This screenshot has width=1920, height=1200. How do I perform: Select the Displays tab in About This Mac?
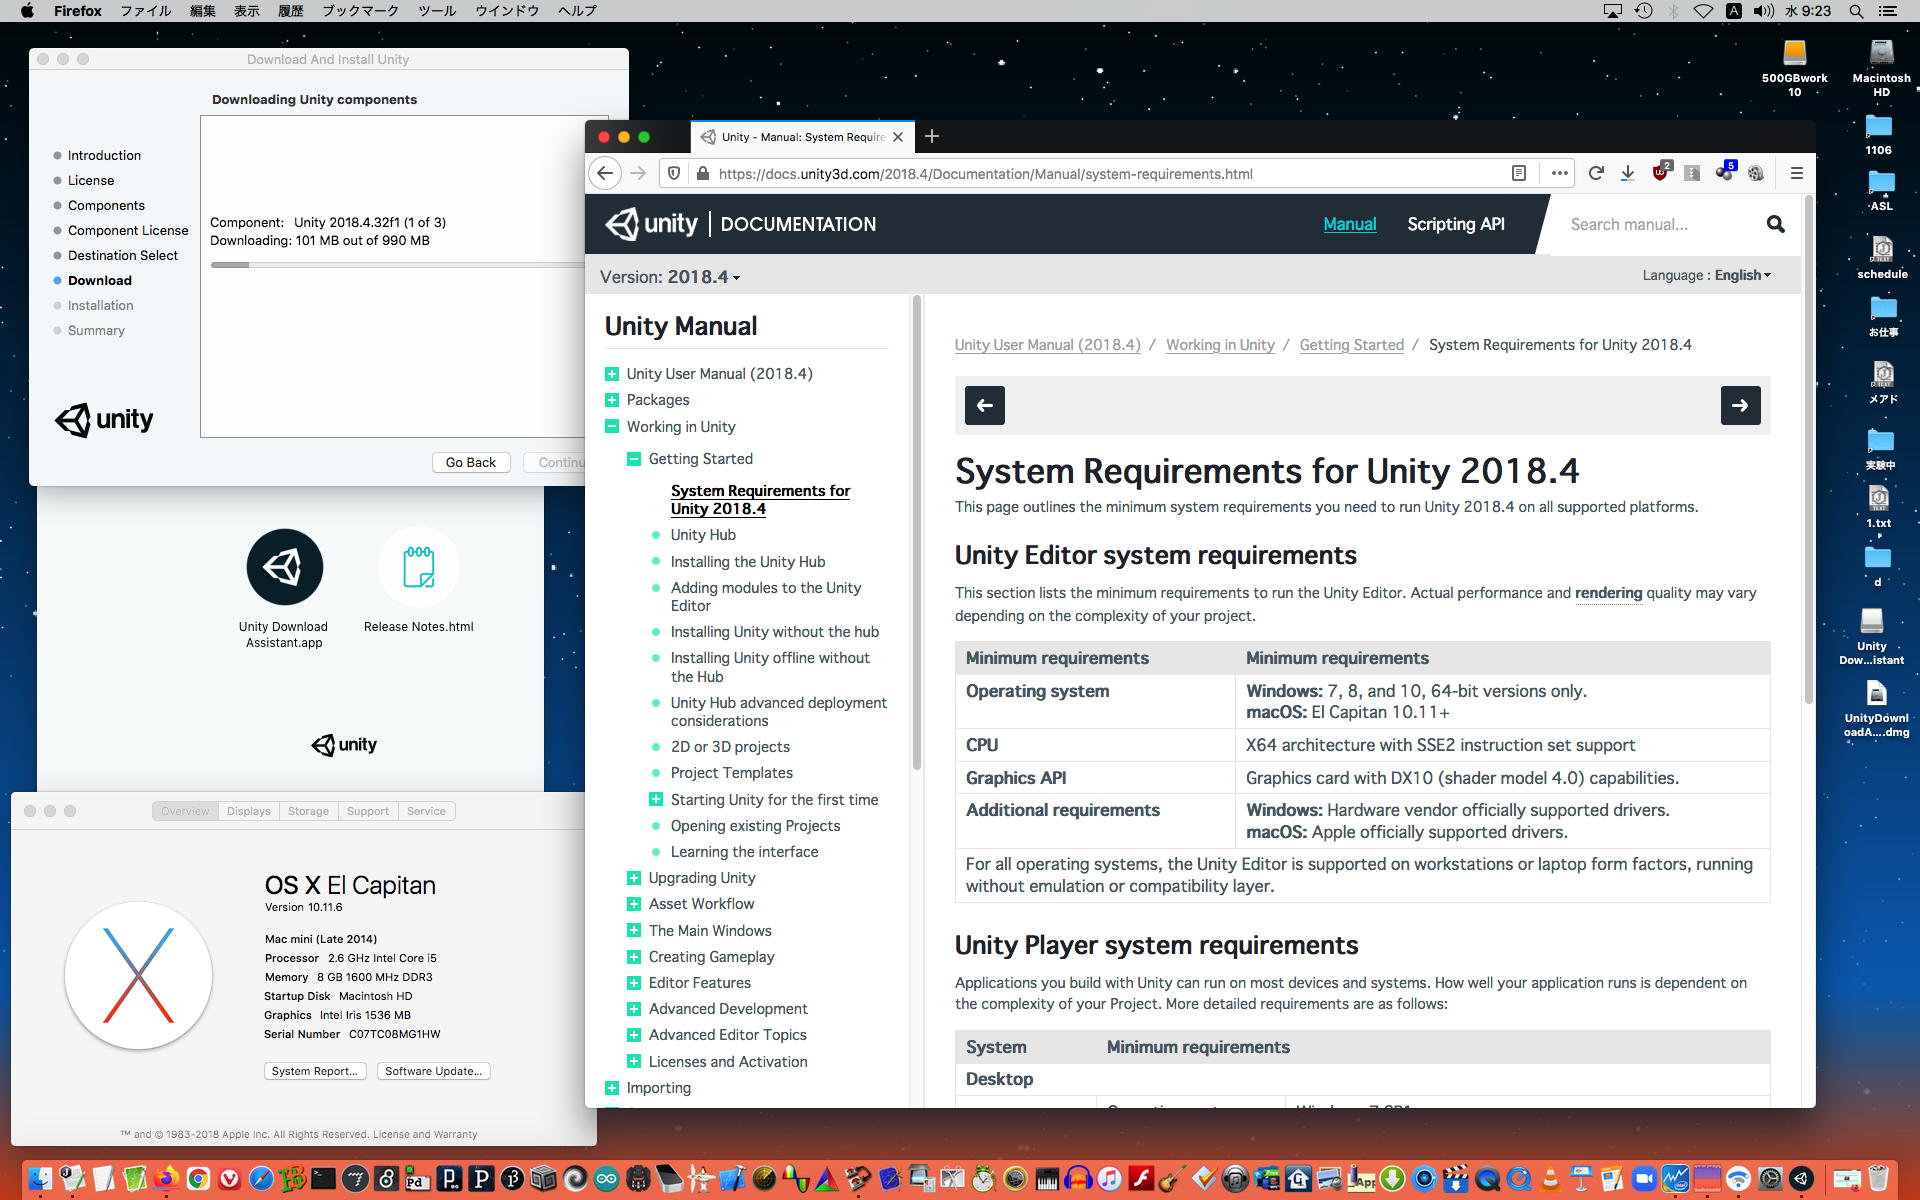point(248,811)
